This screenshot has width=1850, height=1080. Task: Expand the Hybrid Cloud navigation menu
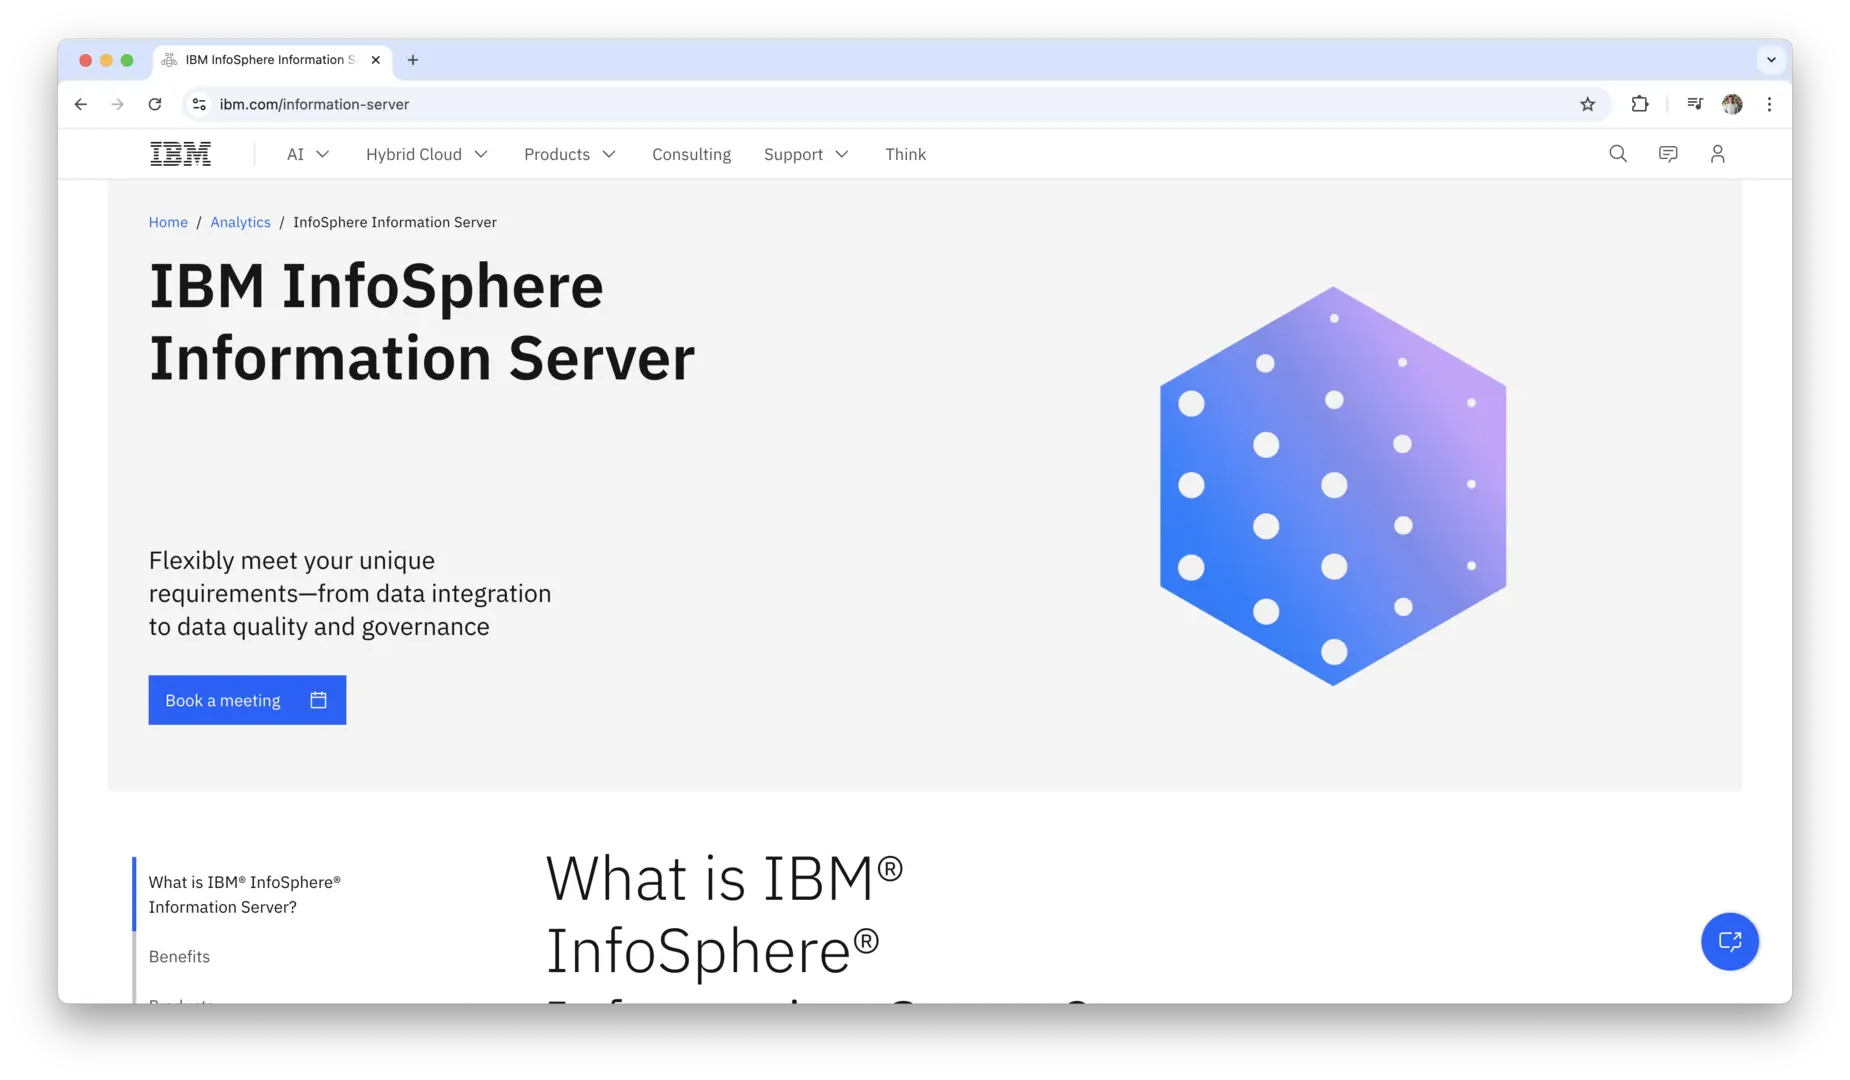427,154
